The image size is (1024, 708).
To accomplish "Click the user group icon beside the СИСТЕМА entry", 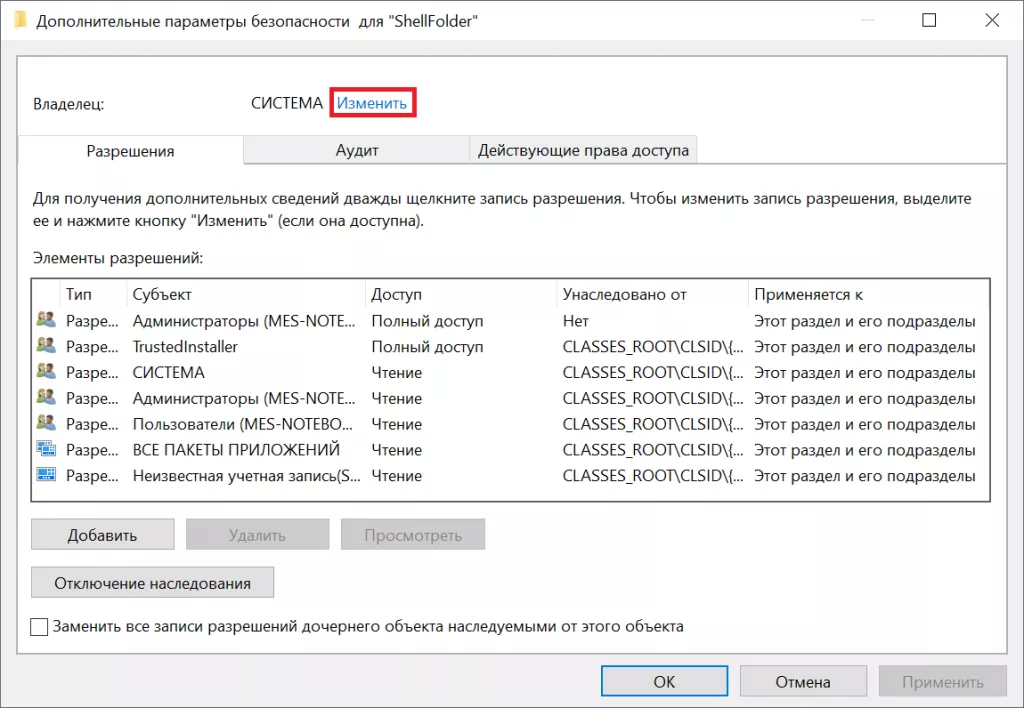I will click(46, 372).
